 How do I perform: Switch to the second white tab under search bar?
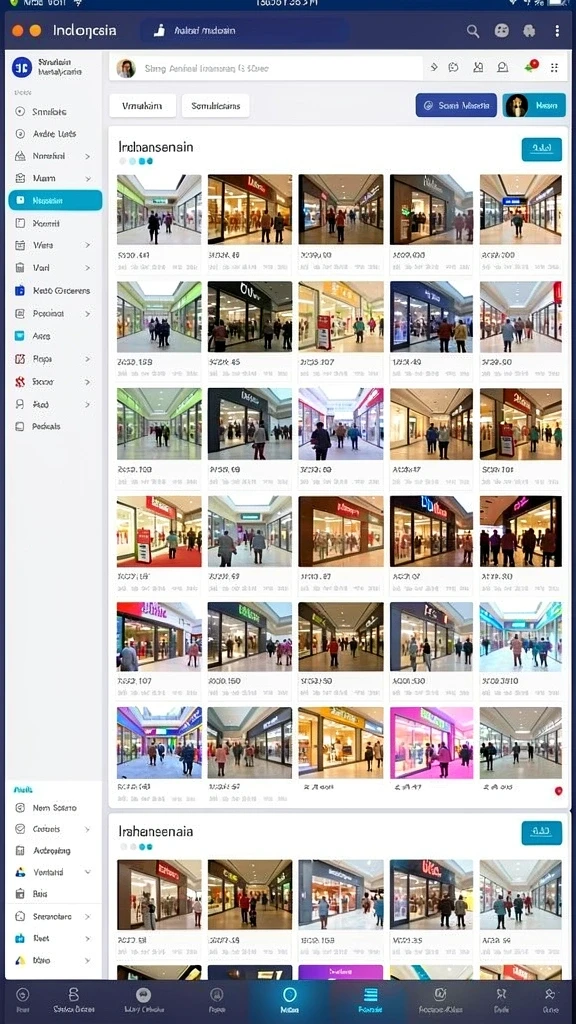[x=216, y=105]
